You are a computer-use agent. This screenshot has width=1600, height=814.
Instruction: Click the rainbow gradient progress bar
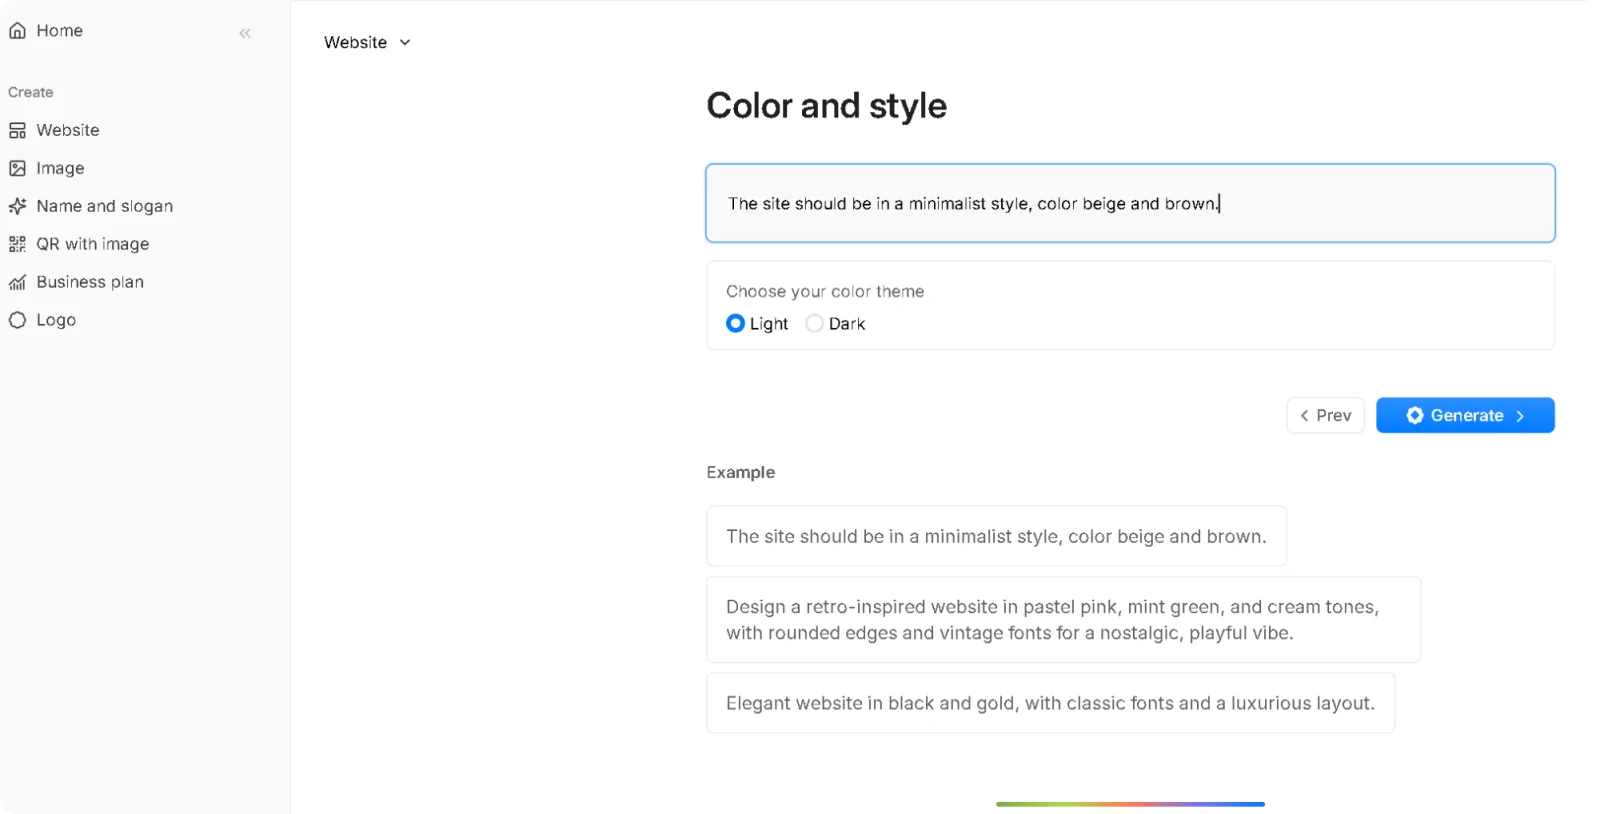pos(1130,804)
